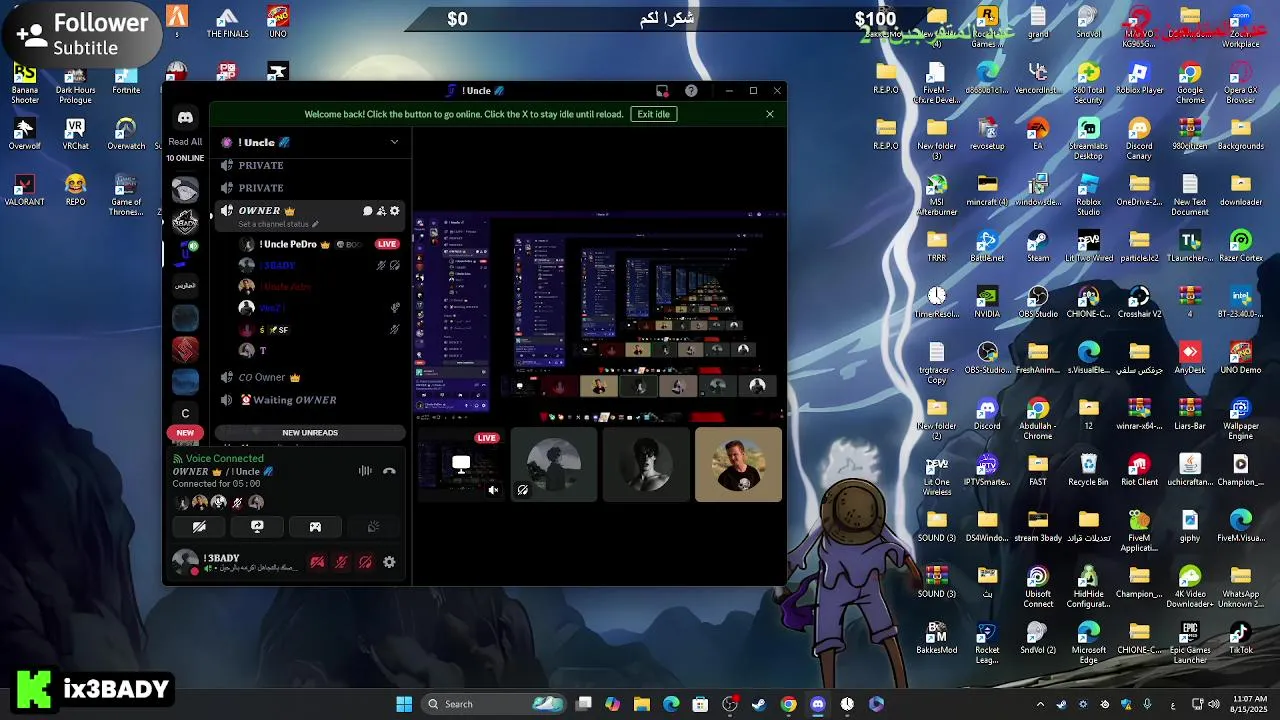
Task: Open the 3BADY server icon in sidebar
Action: point(185,222)
